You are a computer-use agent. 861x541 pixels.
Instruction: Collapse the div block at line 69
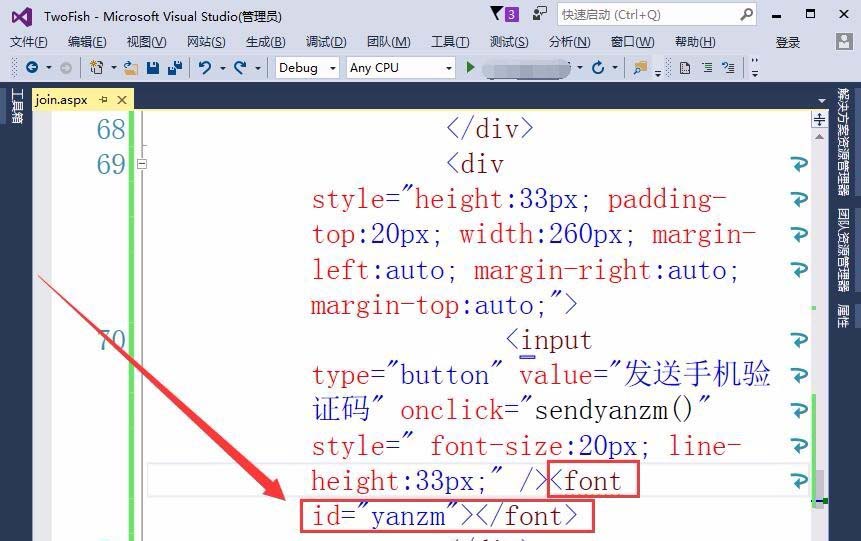point(142,164)
